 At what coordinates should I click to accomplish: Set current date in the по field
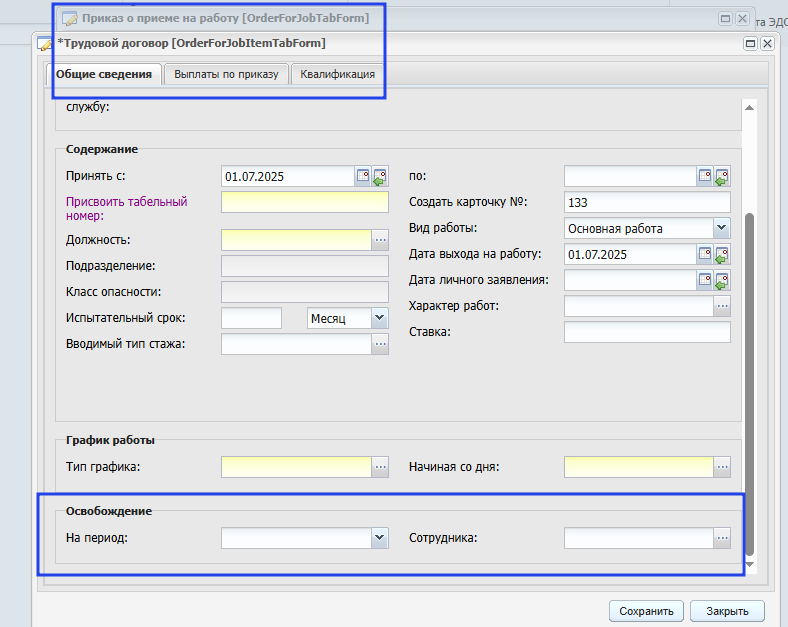pyautogui.click(x=722, y=176)
